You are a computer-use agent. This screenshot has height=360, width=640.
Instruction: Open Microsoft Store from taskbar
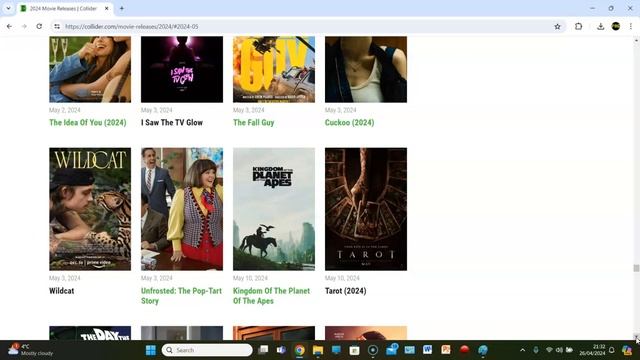click(354, 350)
